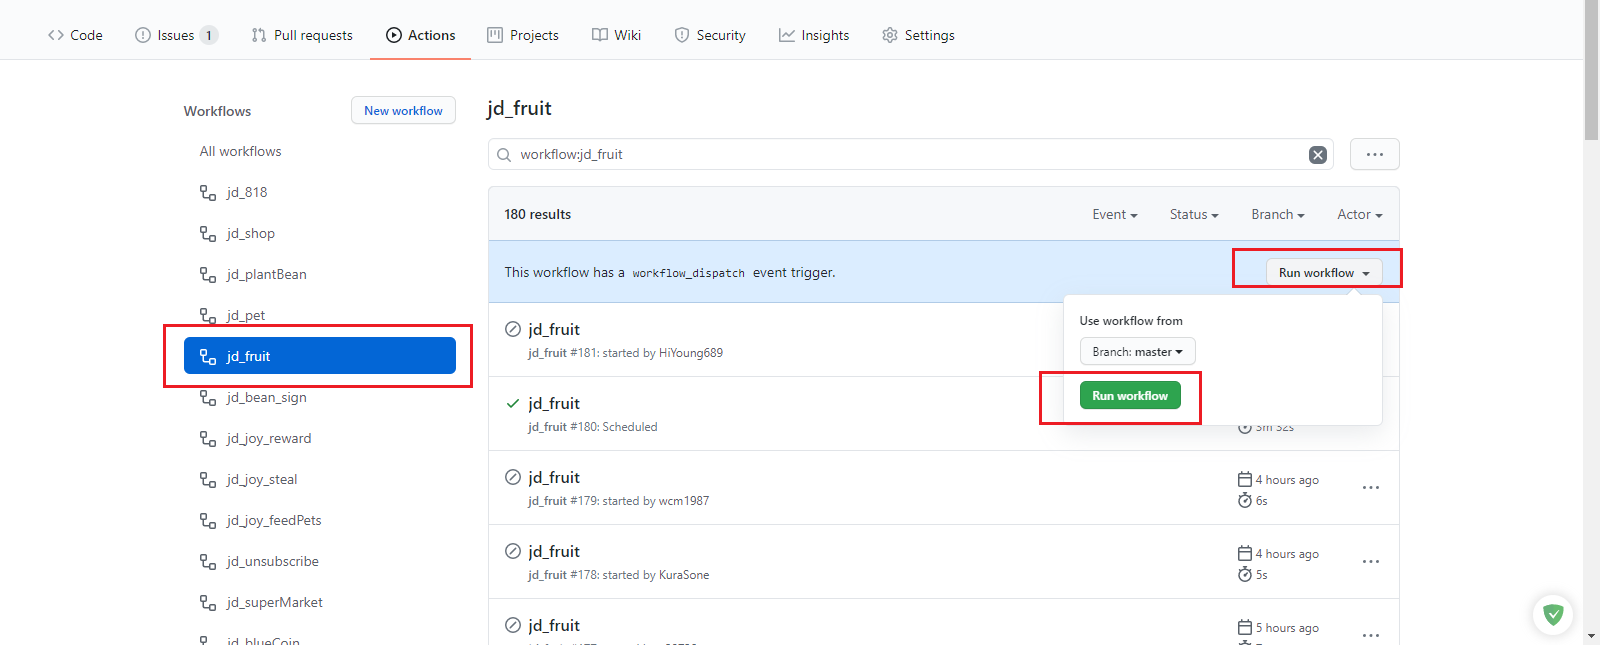
Task: Click the stopwatch icon showing 6s
Action: point(1245,500)
